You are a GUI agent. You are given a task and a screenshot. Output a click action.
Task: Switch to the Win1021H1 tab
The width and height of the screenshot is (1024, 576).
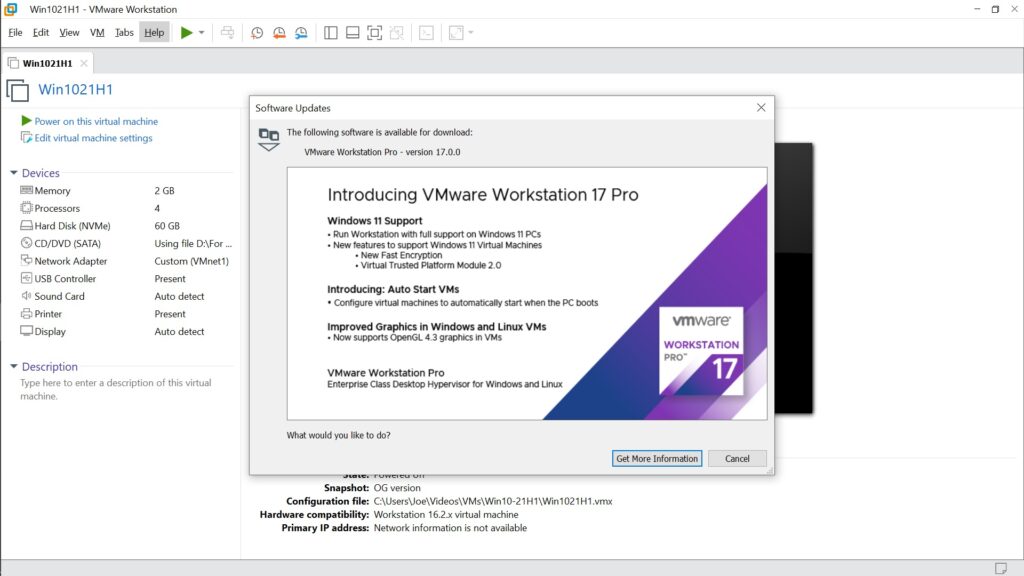pos(47,63)
